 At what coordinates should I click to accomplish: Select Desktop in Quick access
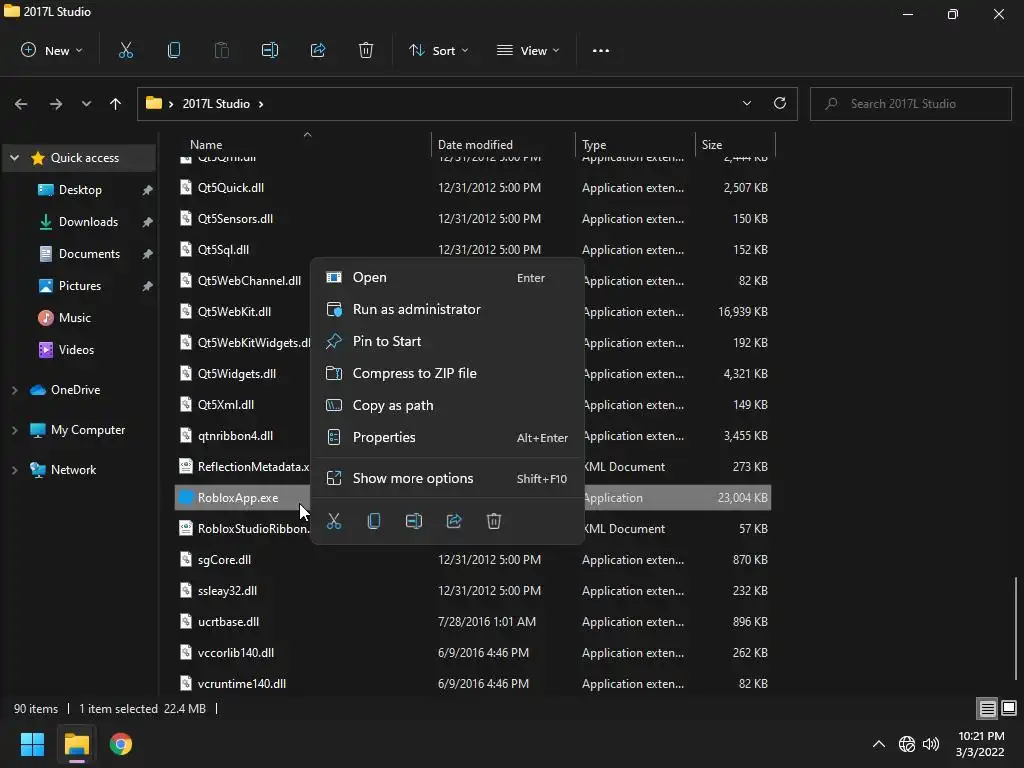pos(80,190)
